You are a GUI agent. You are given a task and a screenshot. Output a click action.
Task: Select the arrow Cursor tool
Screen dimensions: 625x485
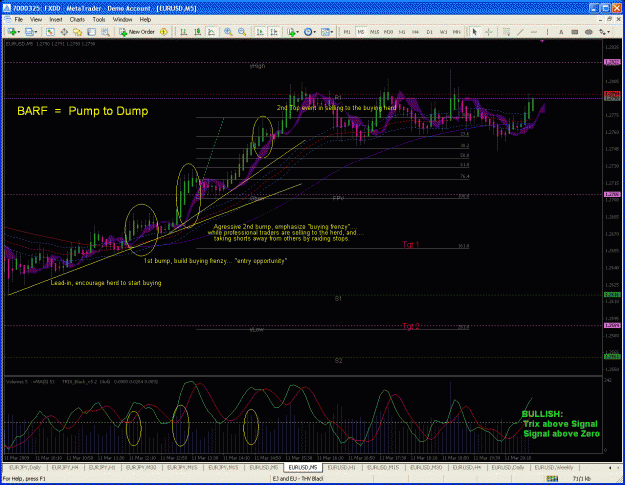pos(474,32)
